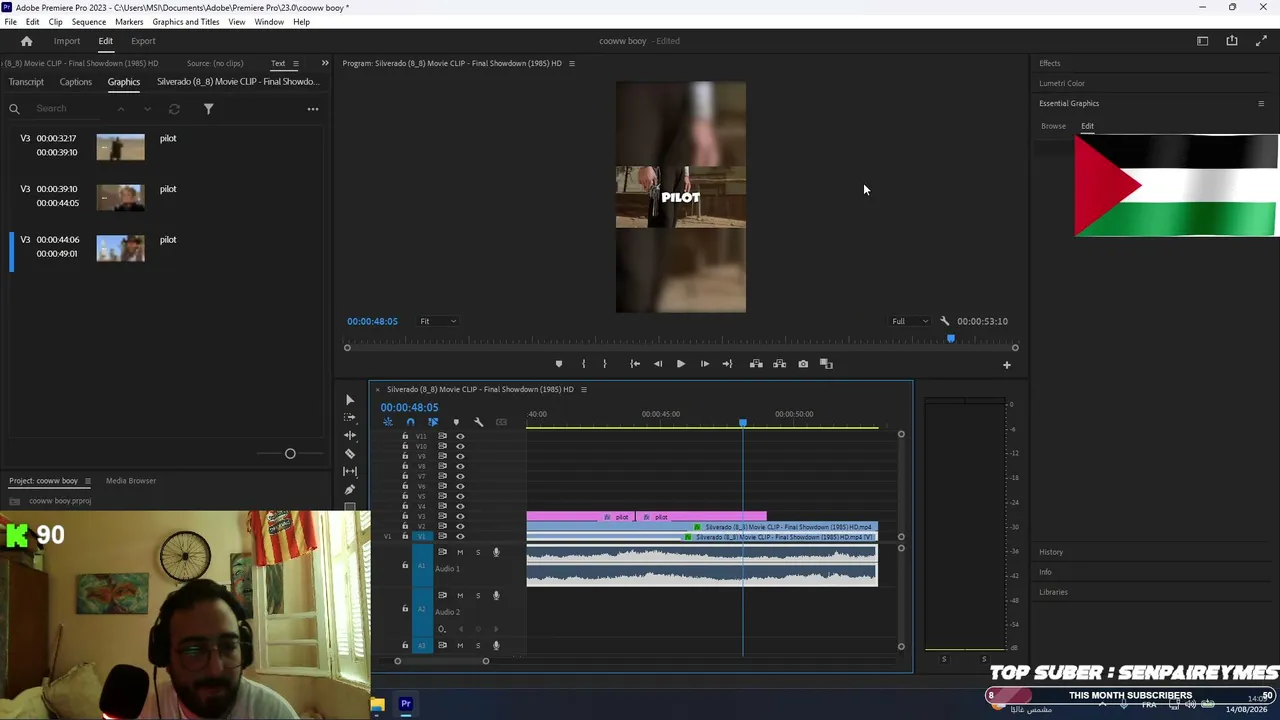Solo the Audio 1 track
The height and width of the screenshot is (720, 1280).
coord(478,552)
